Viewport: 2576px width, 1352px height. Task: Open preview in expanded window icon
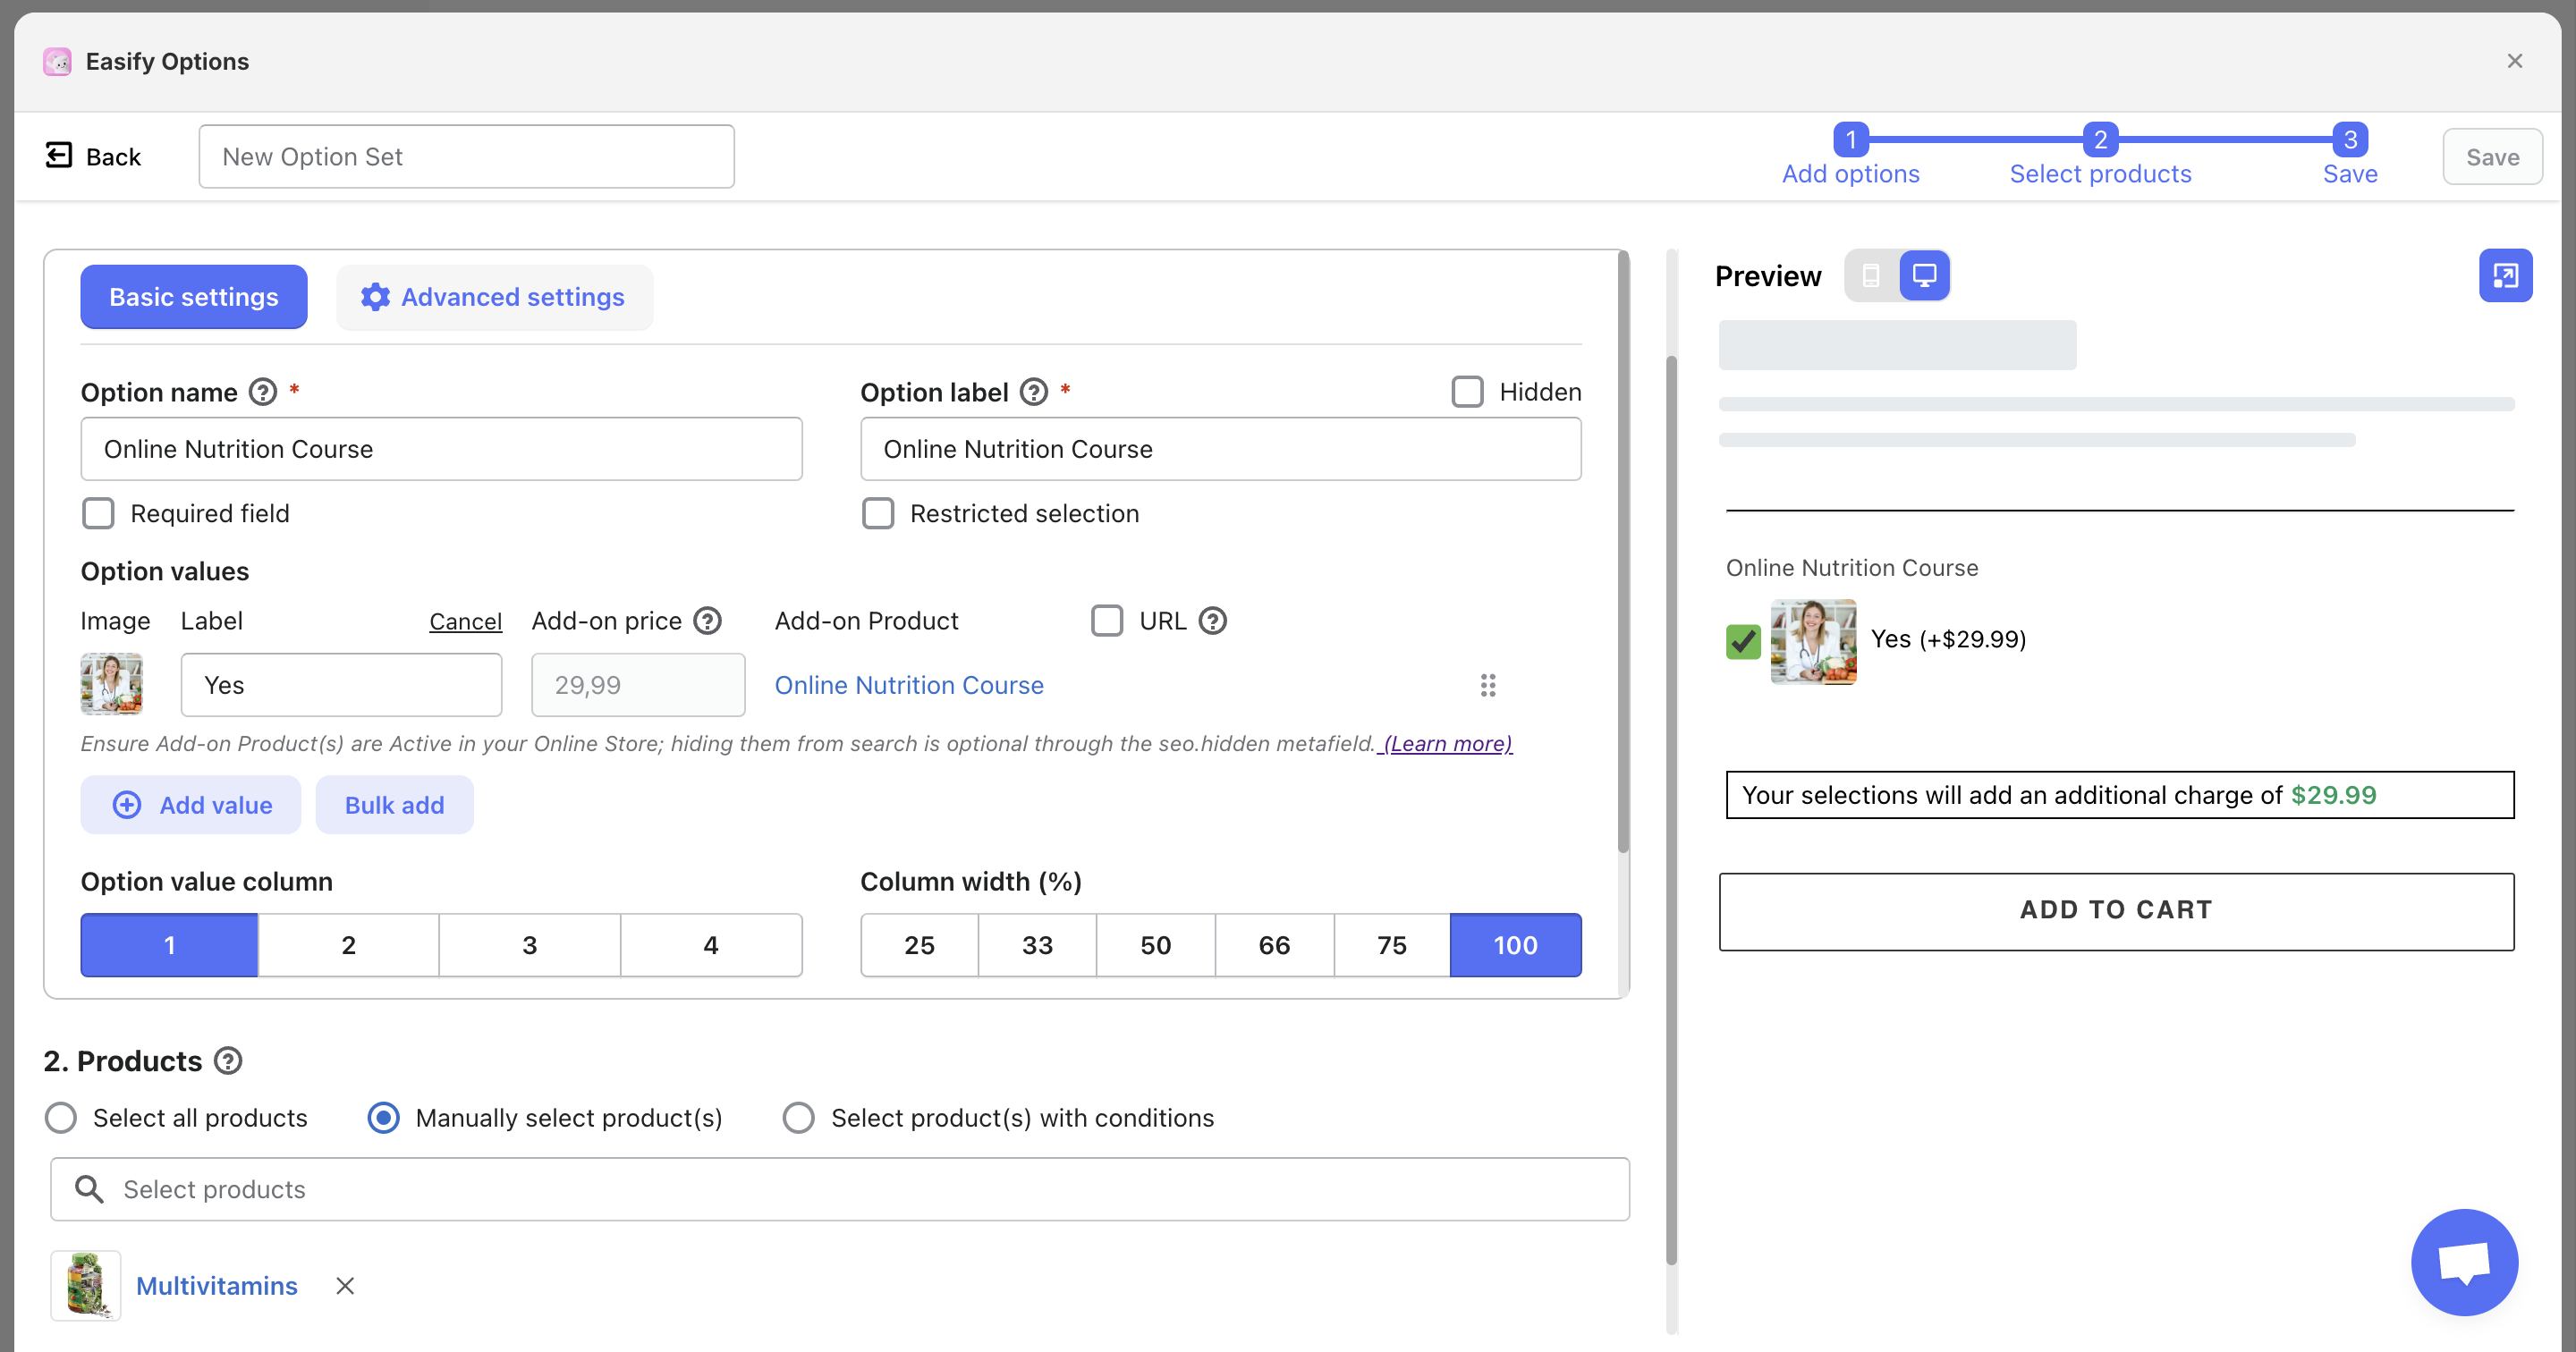tap(2505, 275)
